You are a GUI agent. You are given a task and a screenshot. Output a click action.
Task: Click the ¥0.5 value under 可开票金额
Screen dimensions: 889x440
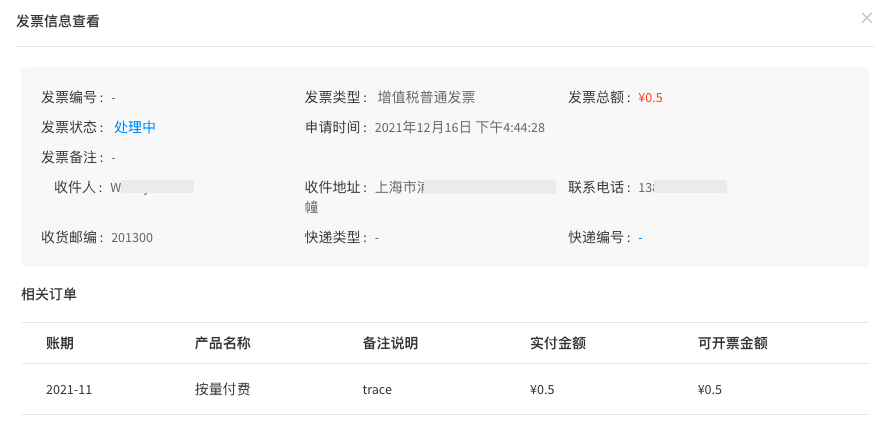coord(710,390)
